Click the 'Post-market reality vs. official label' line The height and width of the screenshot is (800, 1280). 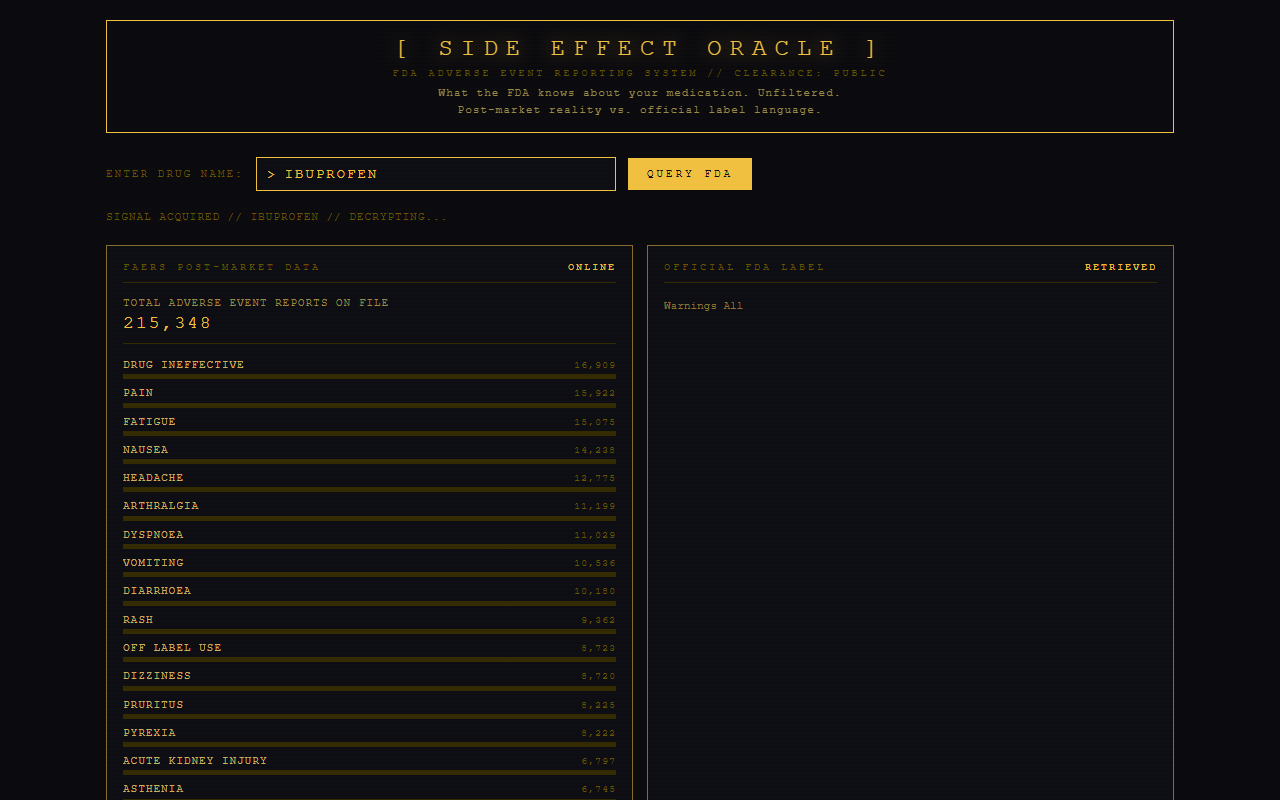click(639, 110)
